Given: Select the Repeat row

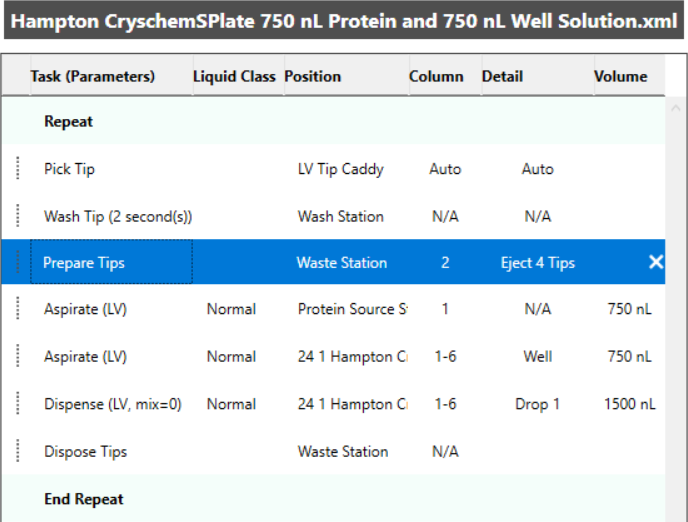Looking at the screenshot, I should coord(69,122).
